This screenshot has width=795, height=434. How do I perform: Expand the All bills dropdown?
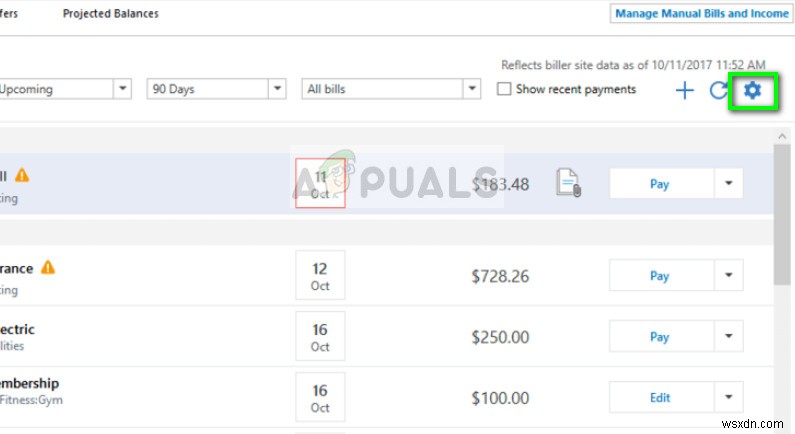click(471, 89)
